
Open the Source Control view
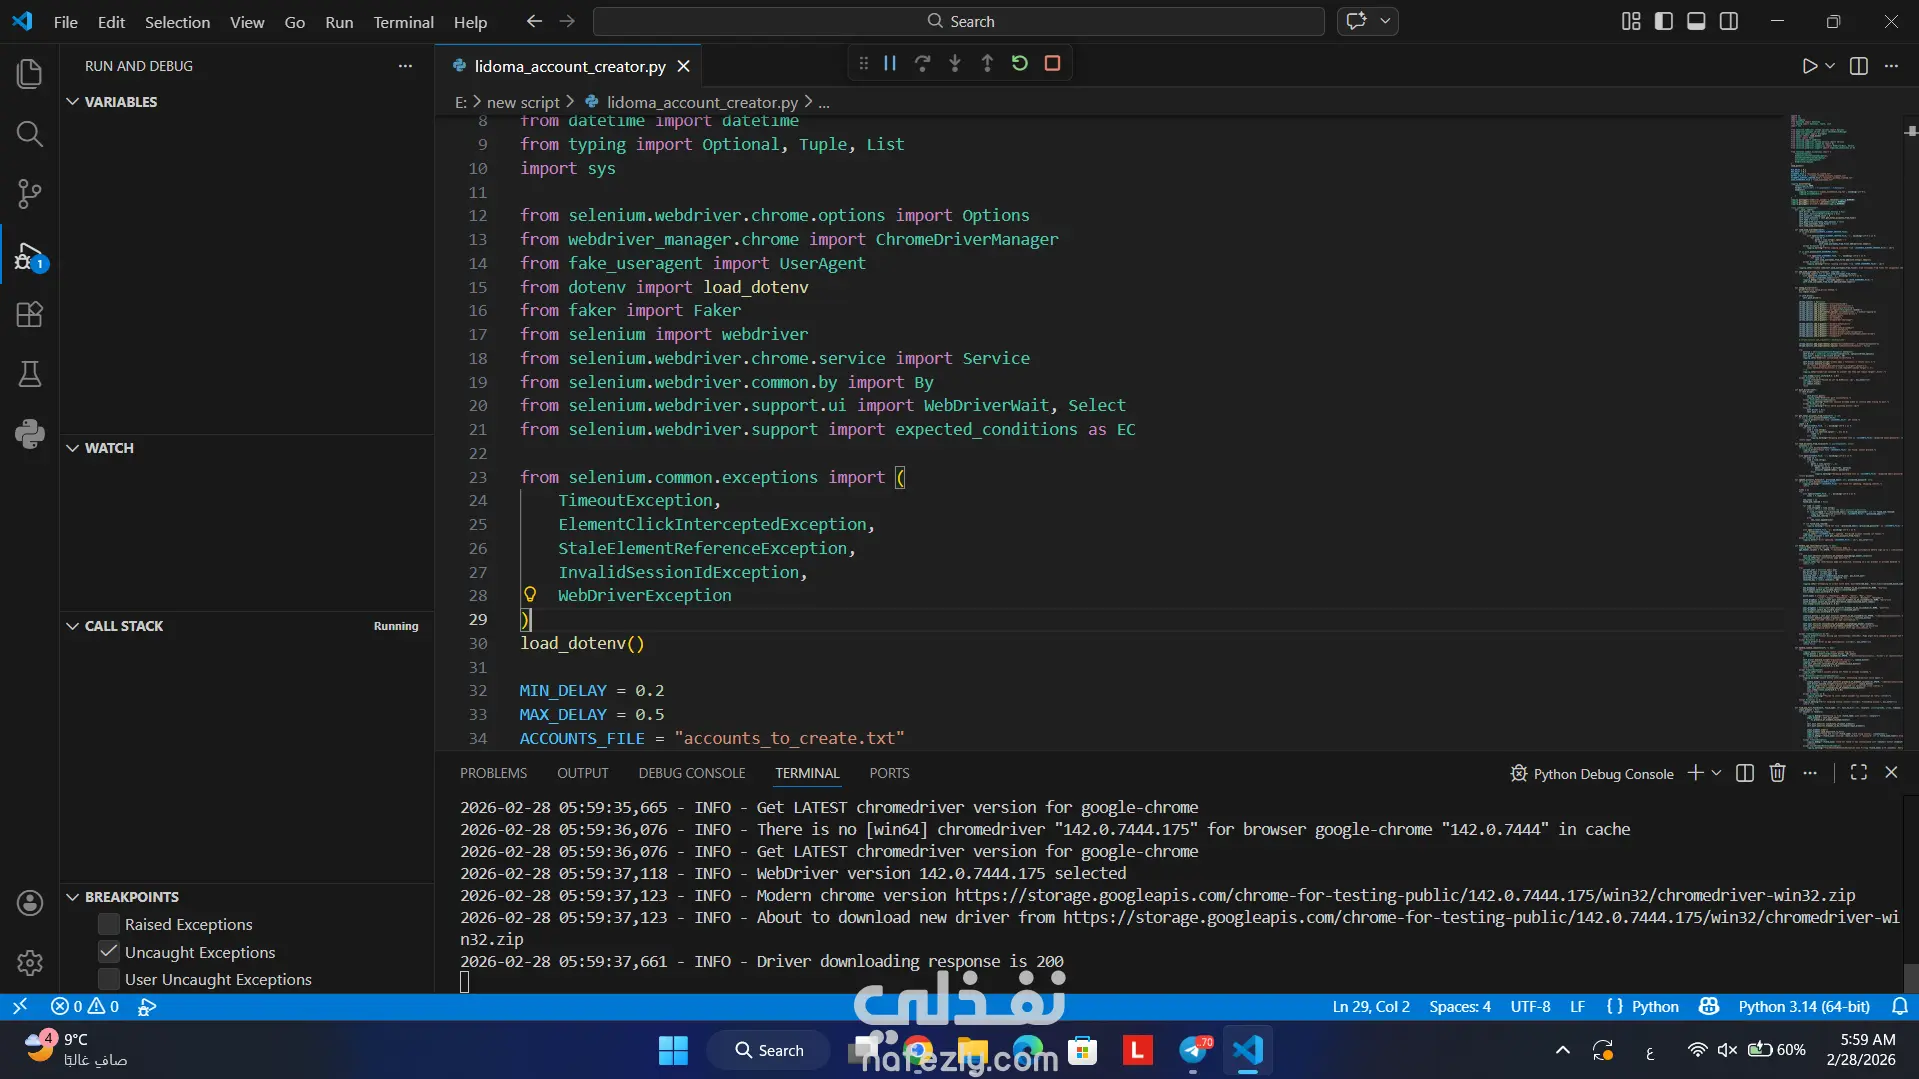click(x=30, y=194)
